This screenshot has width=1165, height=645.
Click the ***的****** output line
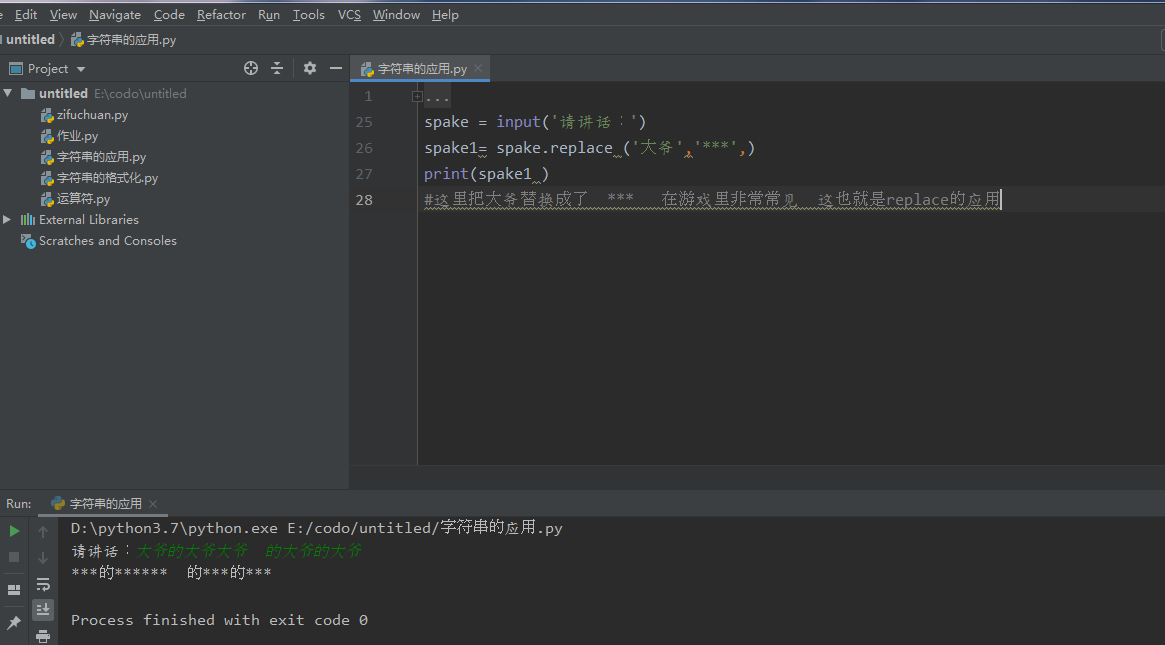pos(172,572)
